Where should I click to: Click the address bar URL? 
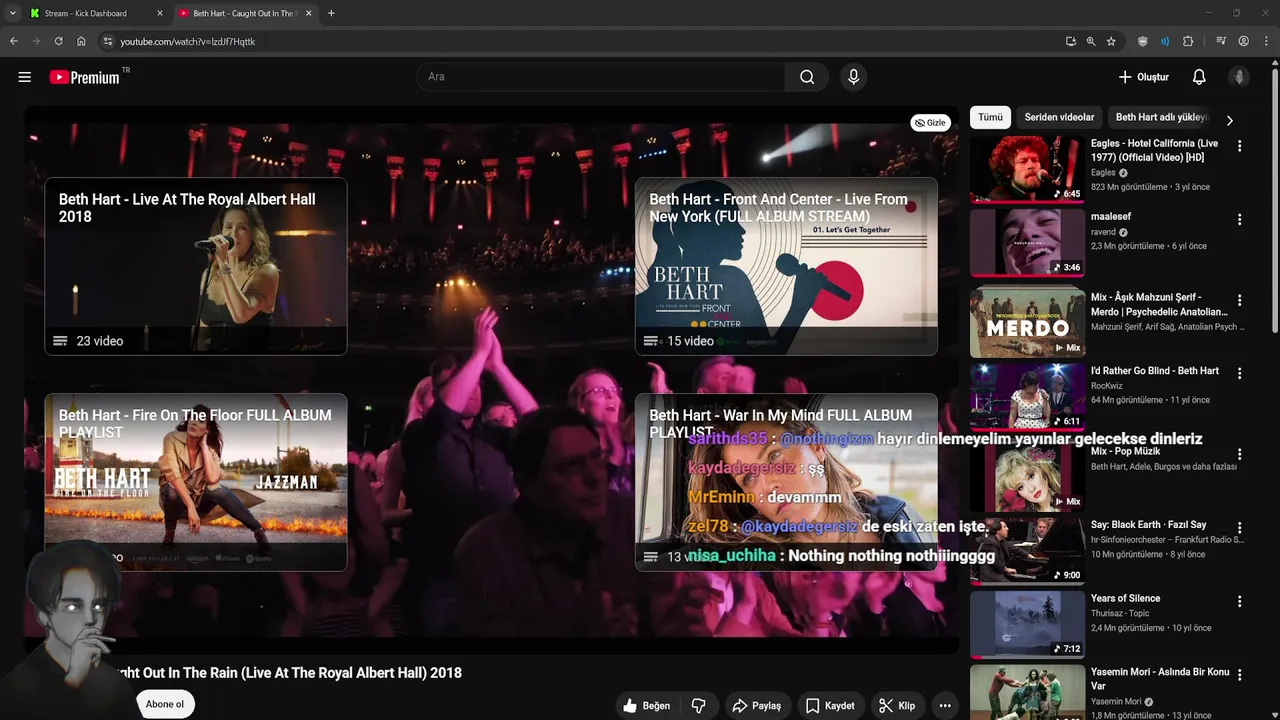point(188,42)
